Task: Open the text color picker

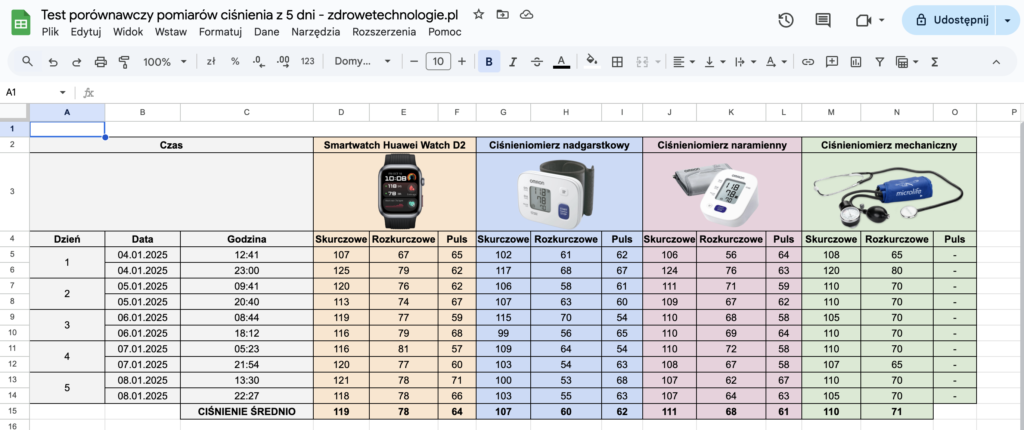Action: (561, 62)
